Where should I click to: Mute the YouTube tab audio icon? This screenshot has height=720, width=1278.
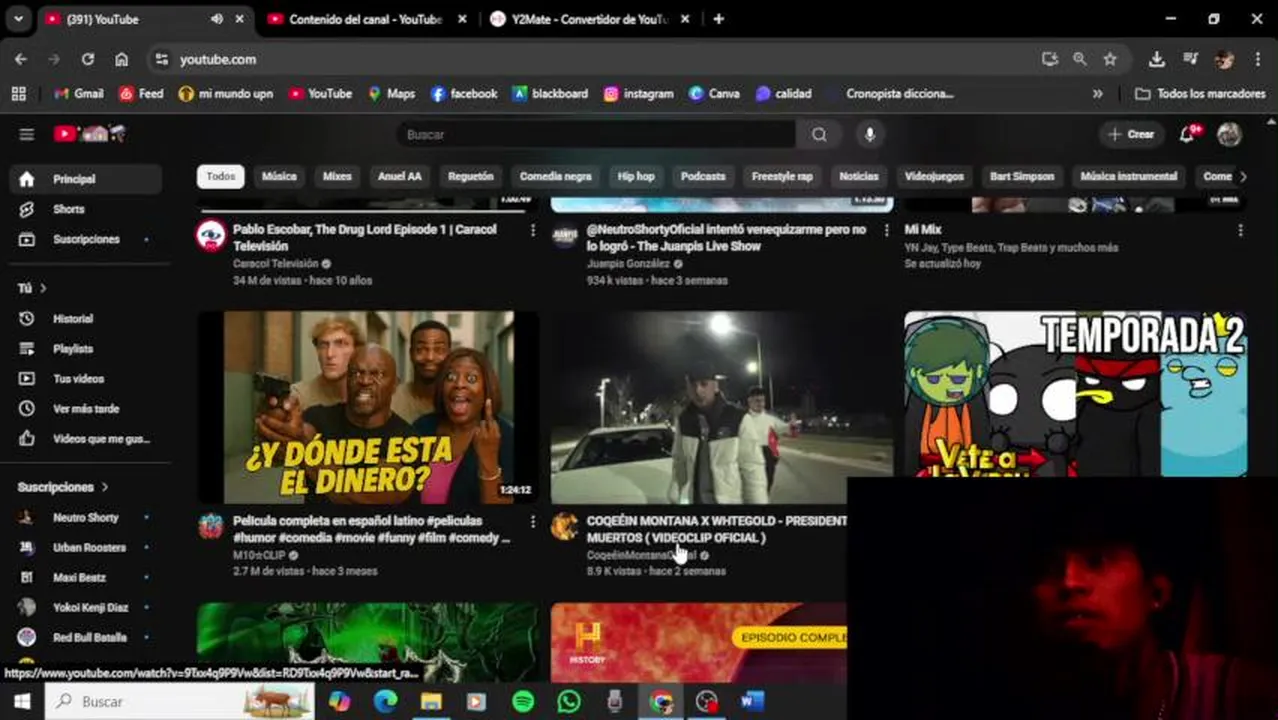tap(216, 19)
